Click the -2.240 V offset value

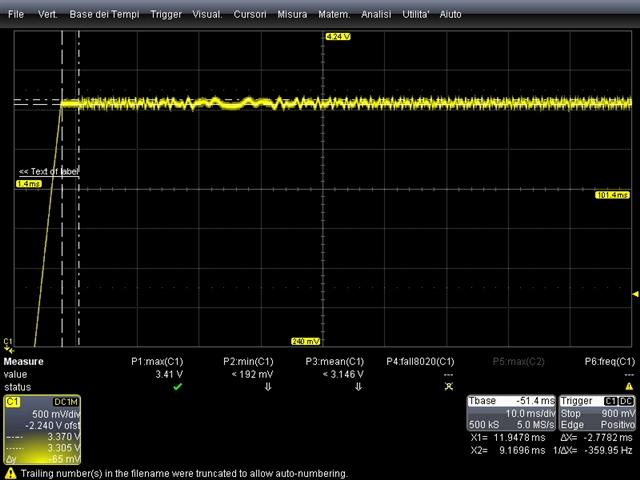[x=53, y=426]
